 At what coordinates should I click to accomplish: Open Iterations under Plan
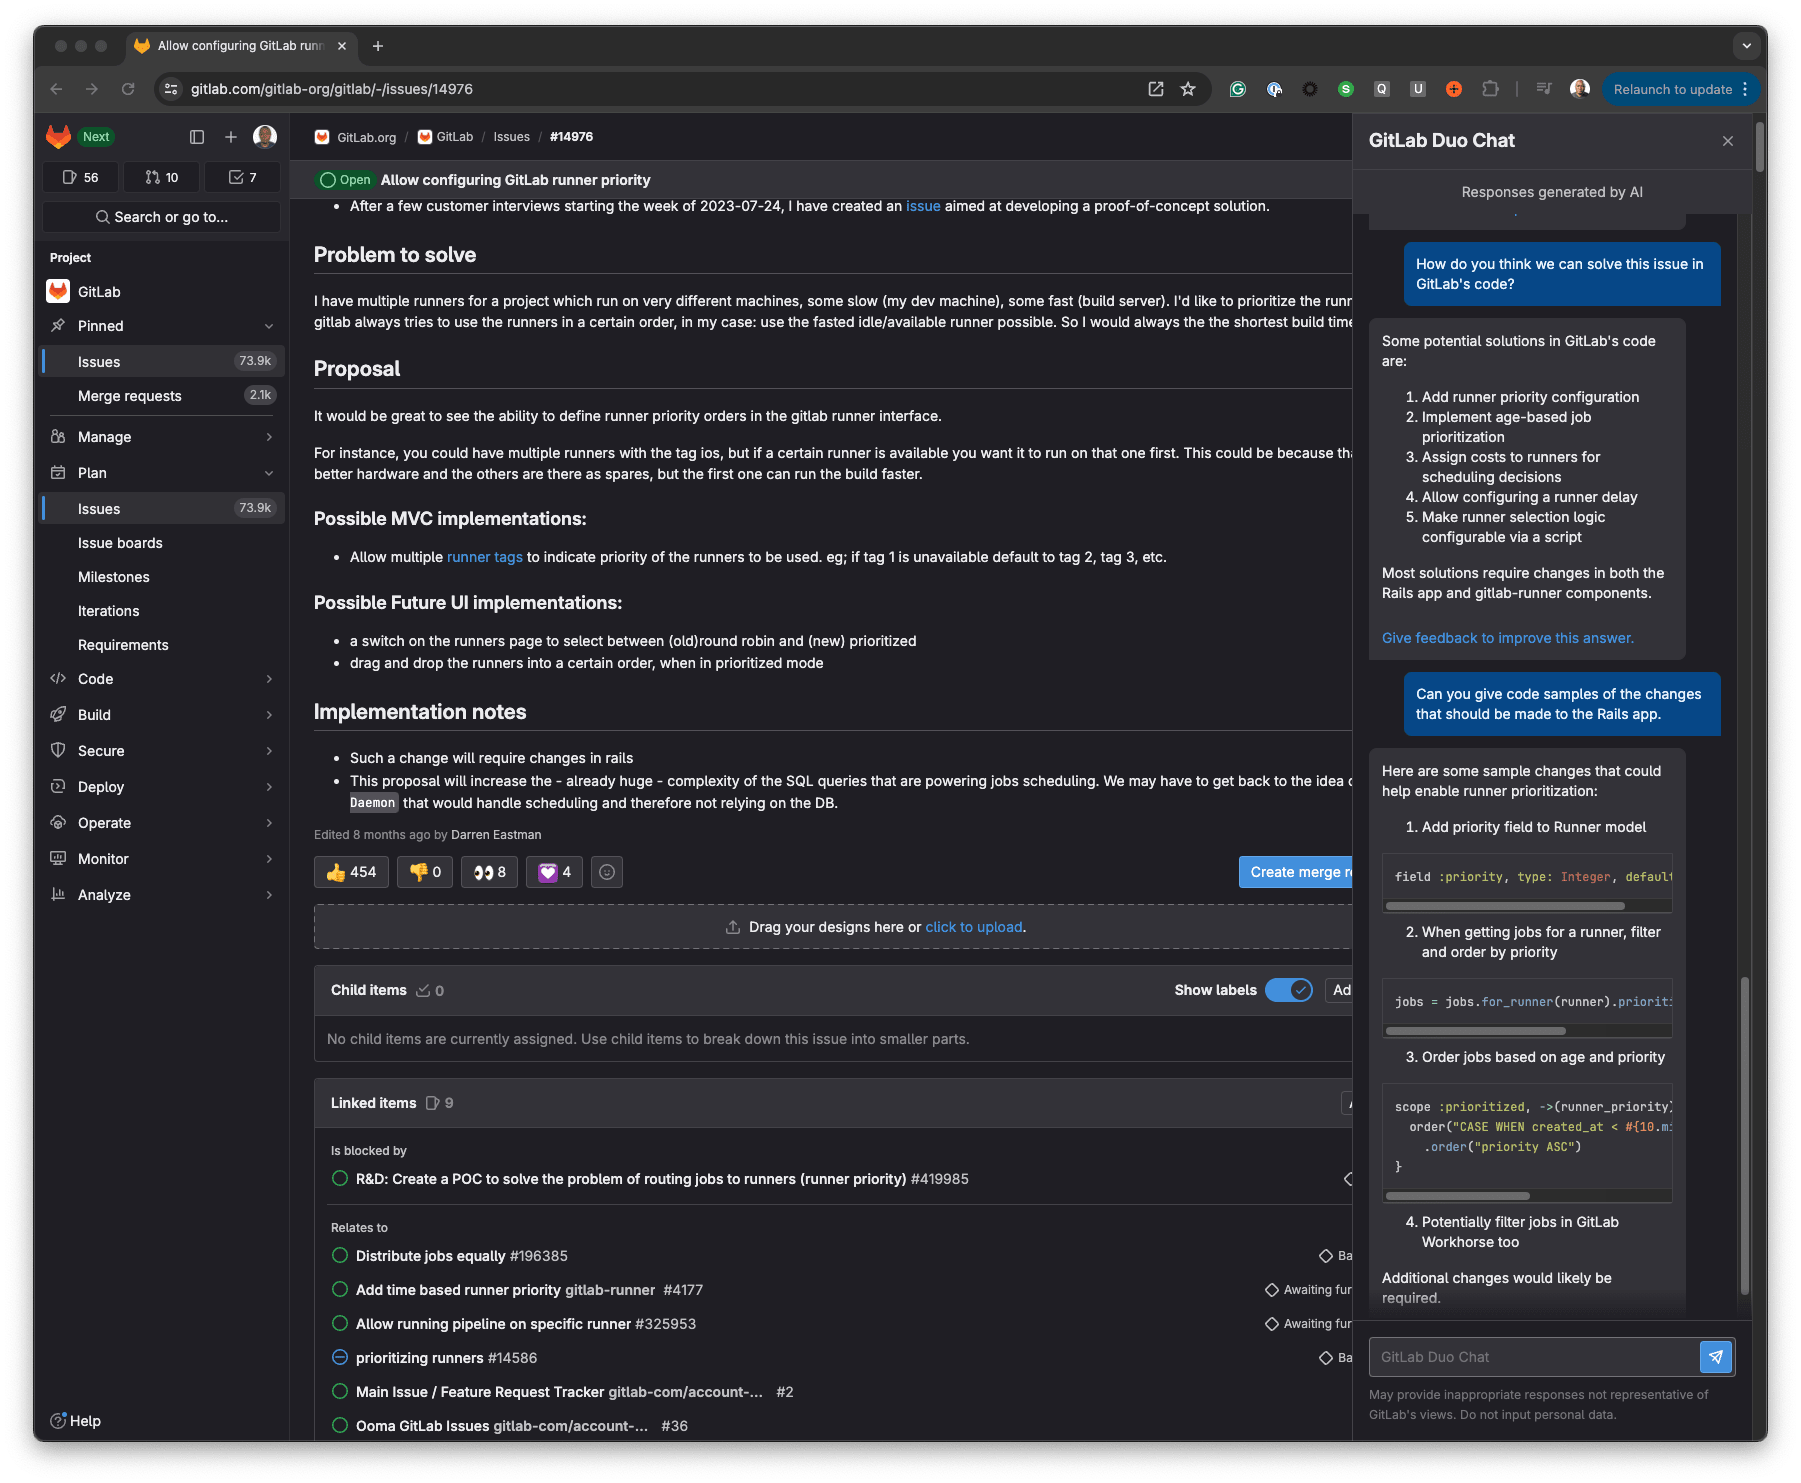[x=163, y=611]
